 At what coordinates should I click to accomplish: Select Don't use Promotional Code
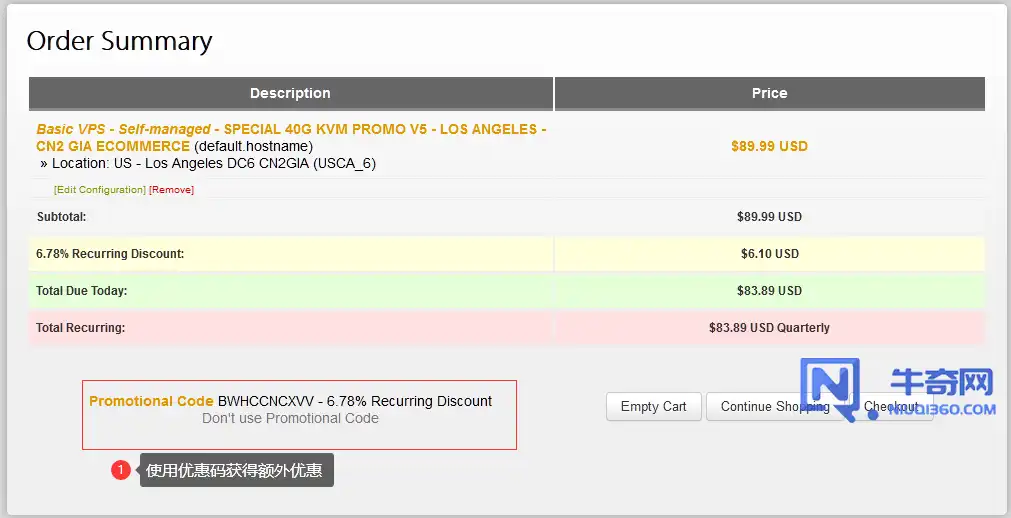290,418
